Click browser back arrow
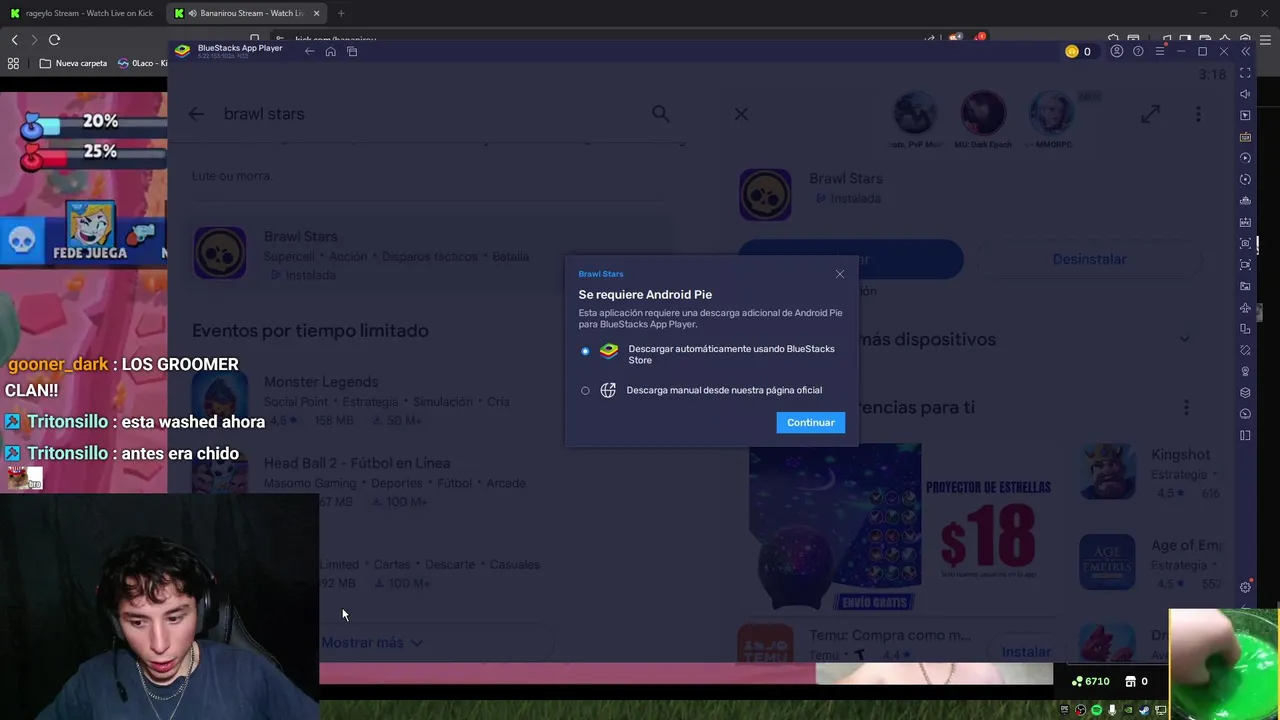This screenshot has height=720, width=1280. click(x=14, y=40)
